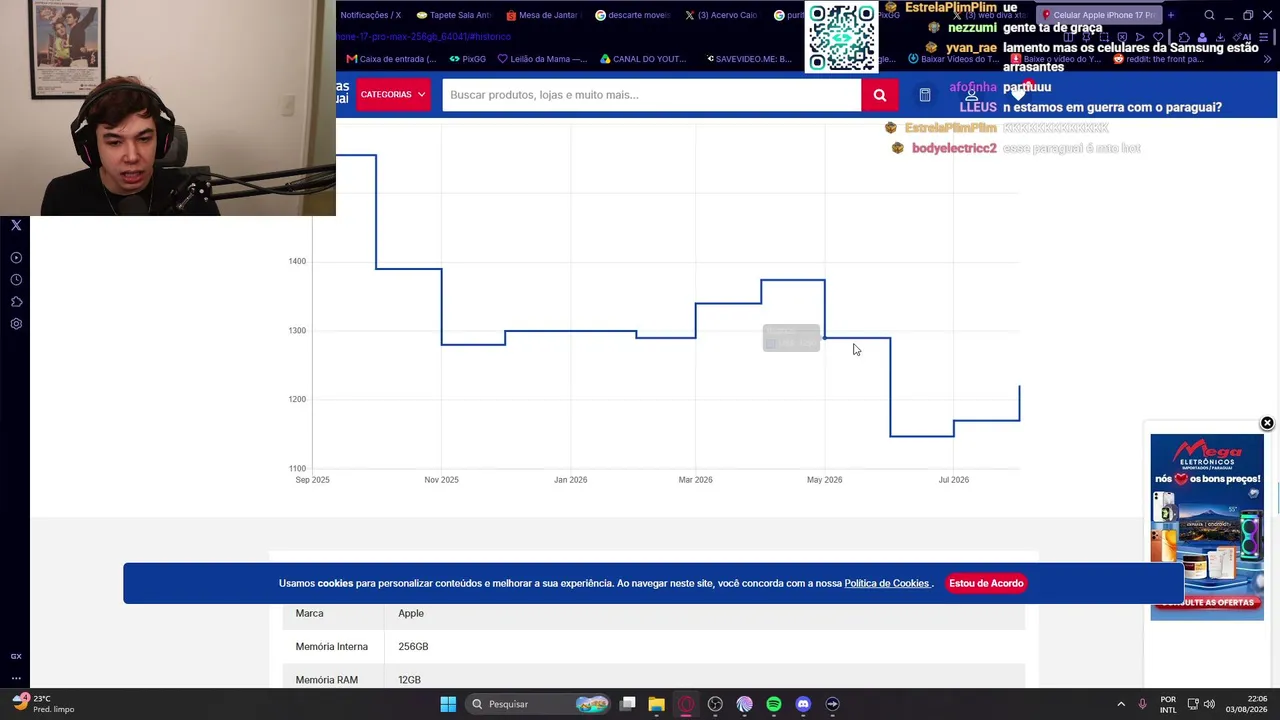
Task: Open OBS Studio from taskbar
Action: click(715, 704)
